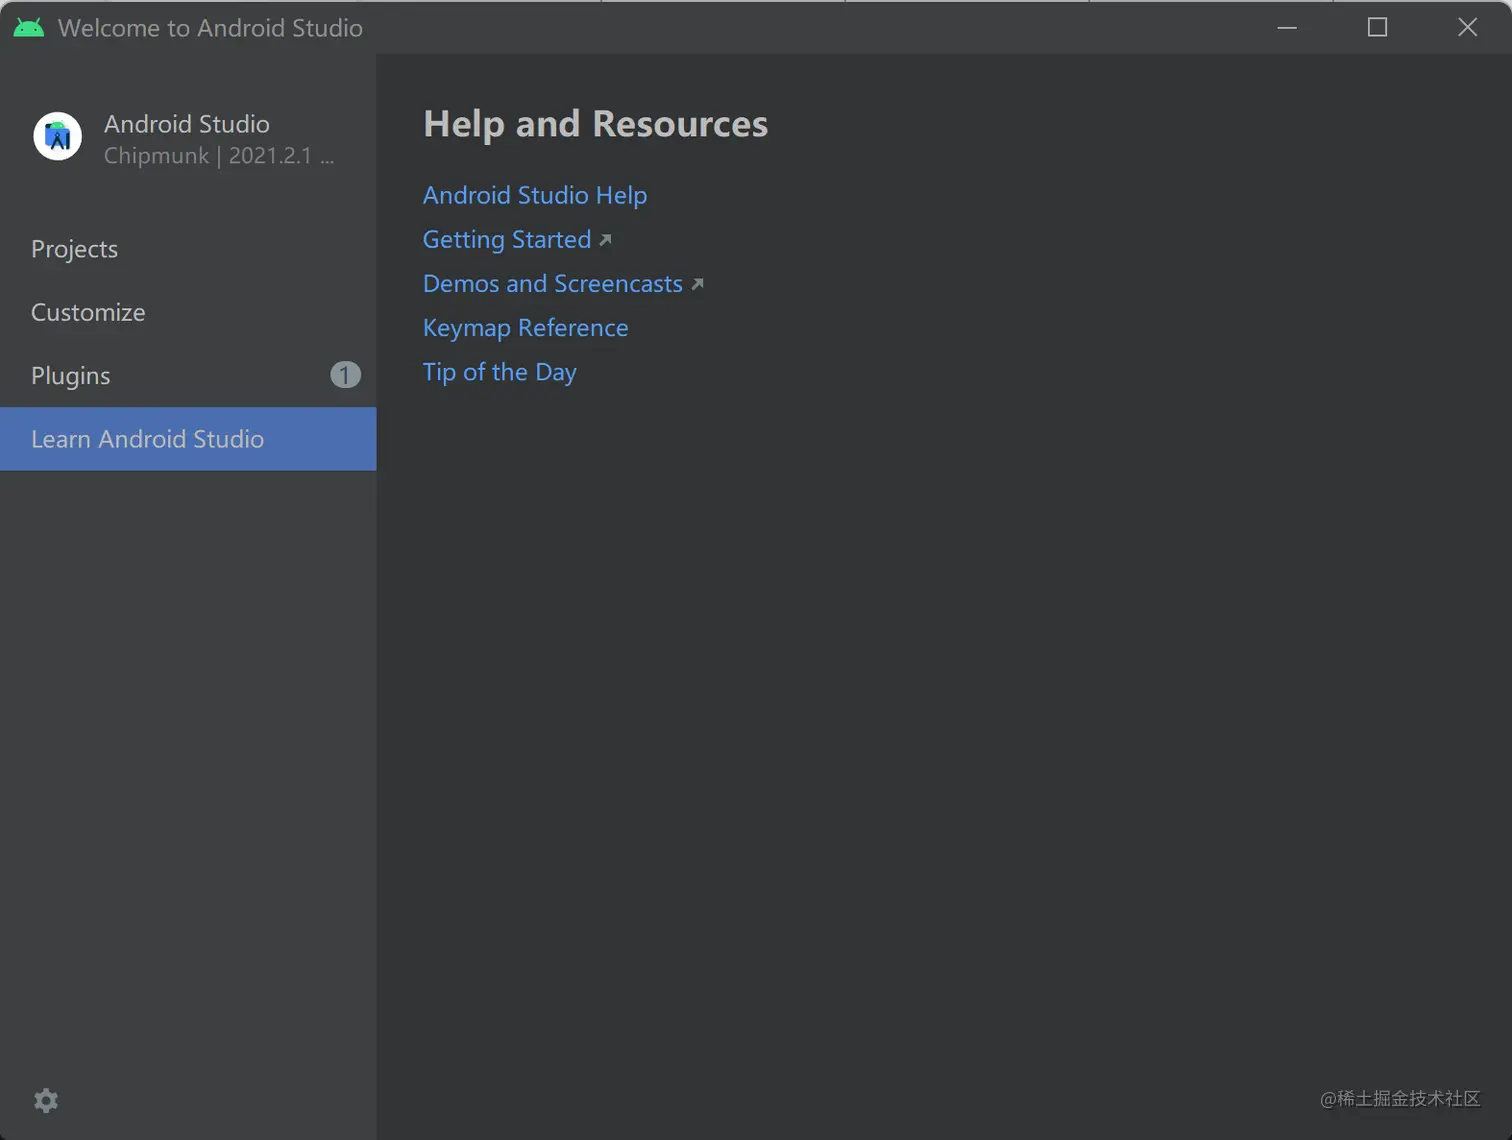Open the settings gear options menu
Screen dimensions: 1512x1140
(x=46, y=1101)
